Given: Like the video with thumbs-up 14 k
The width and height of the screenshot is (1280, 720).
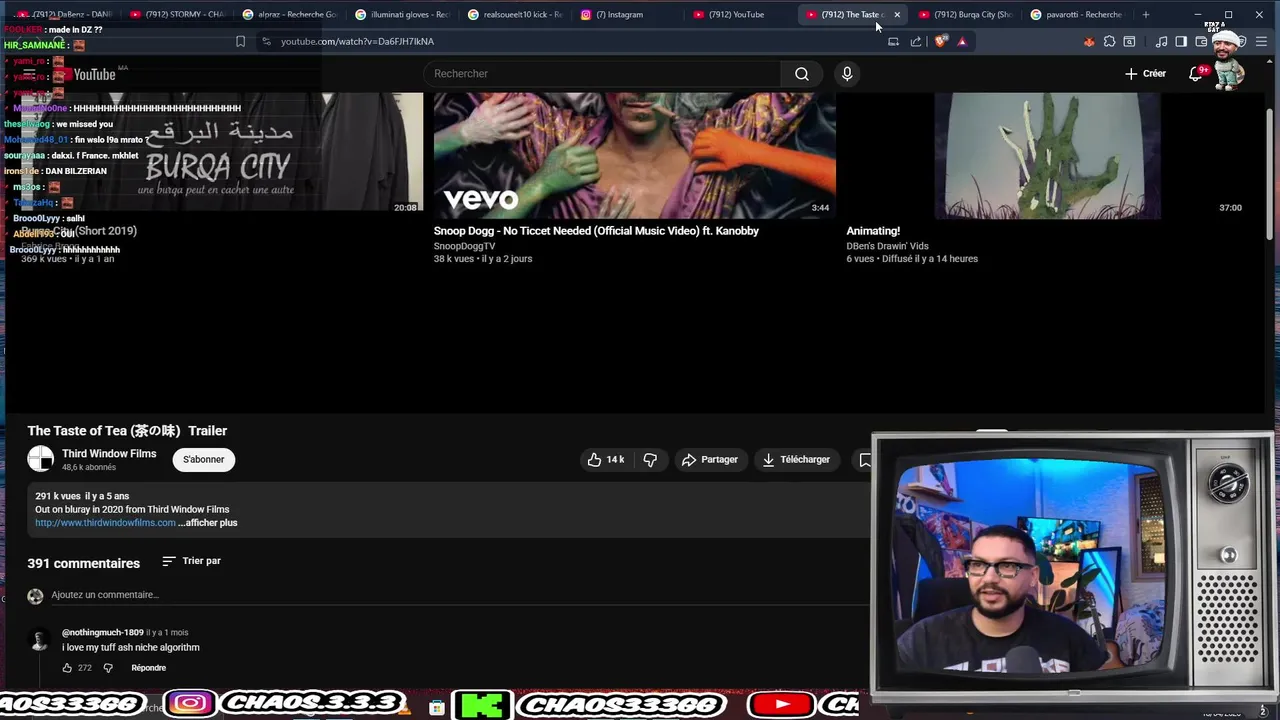Looking at the screenshot, I should pos(606,460).
